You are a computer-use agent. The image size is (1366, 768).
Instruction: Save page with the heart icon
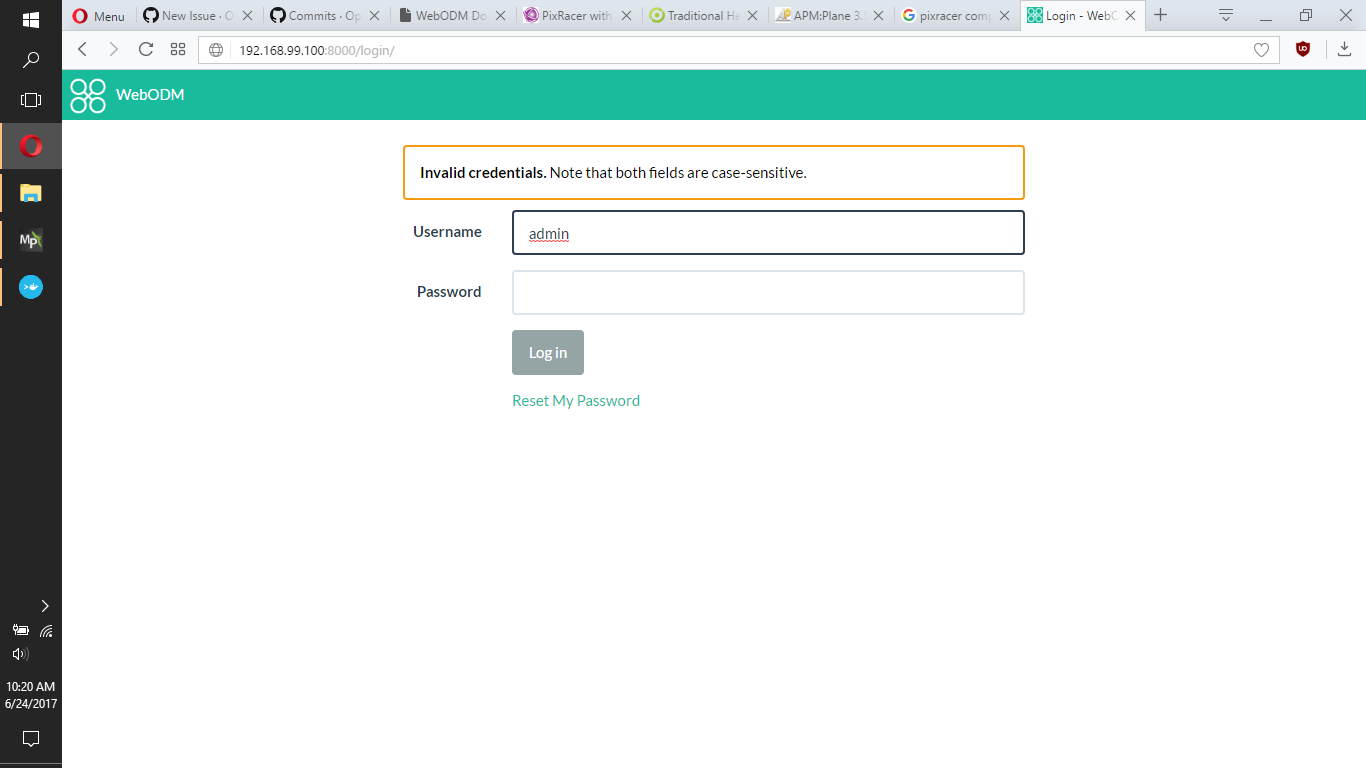tap(1261, 48)
